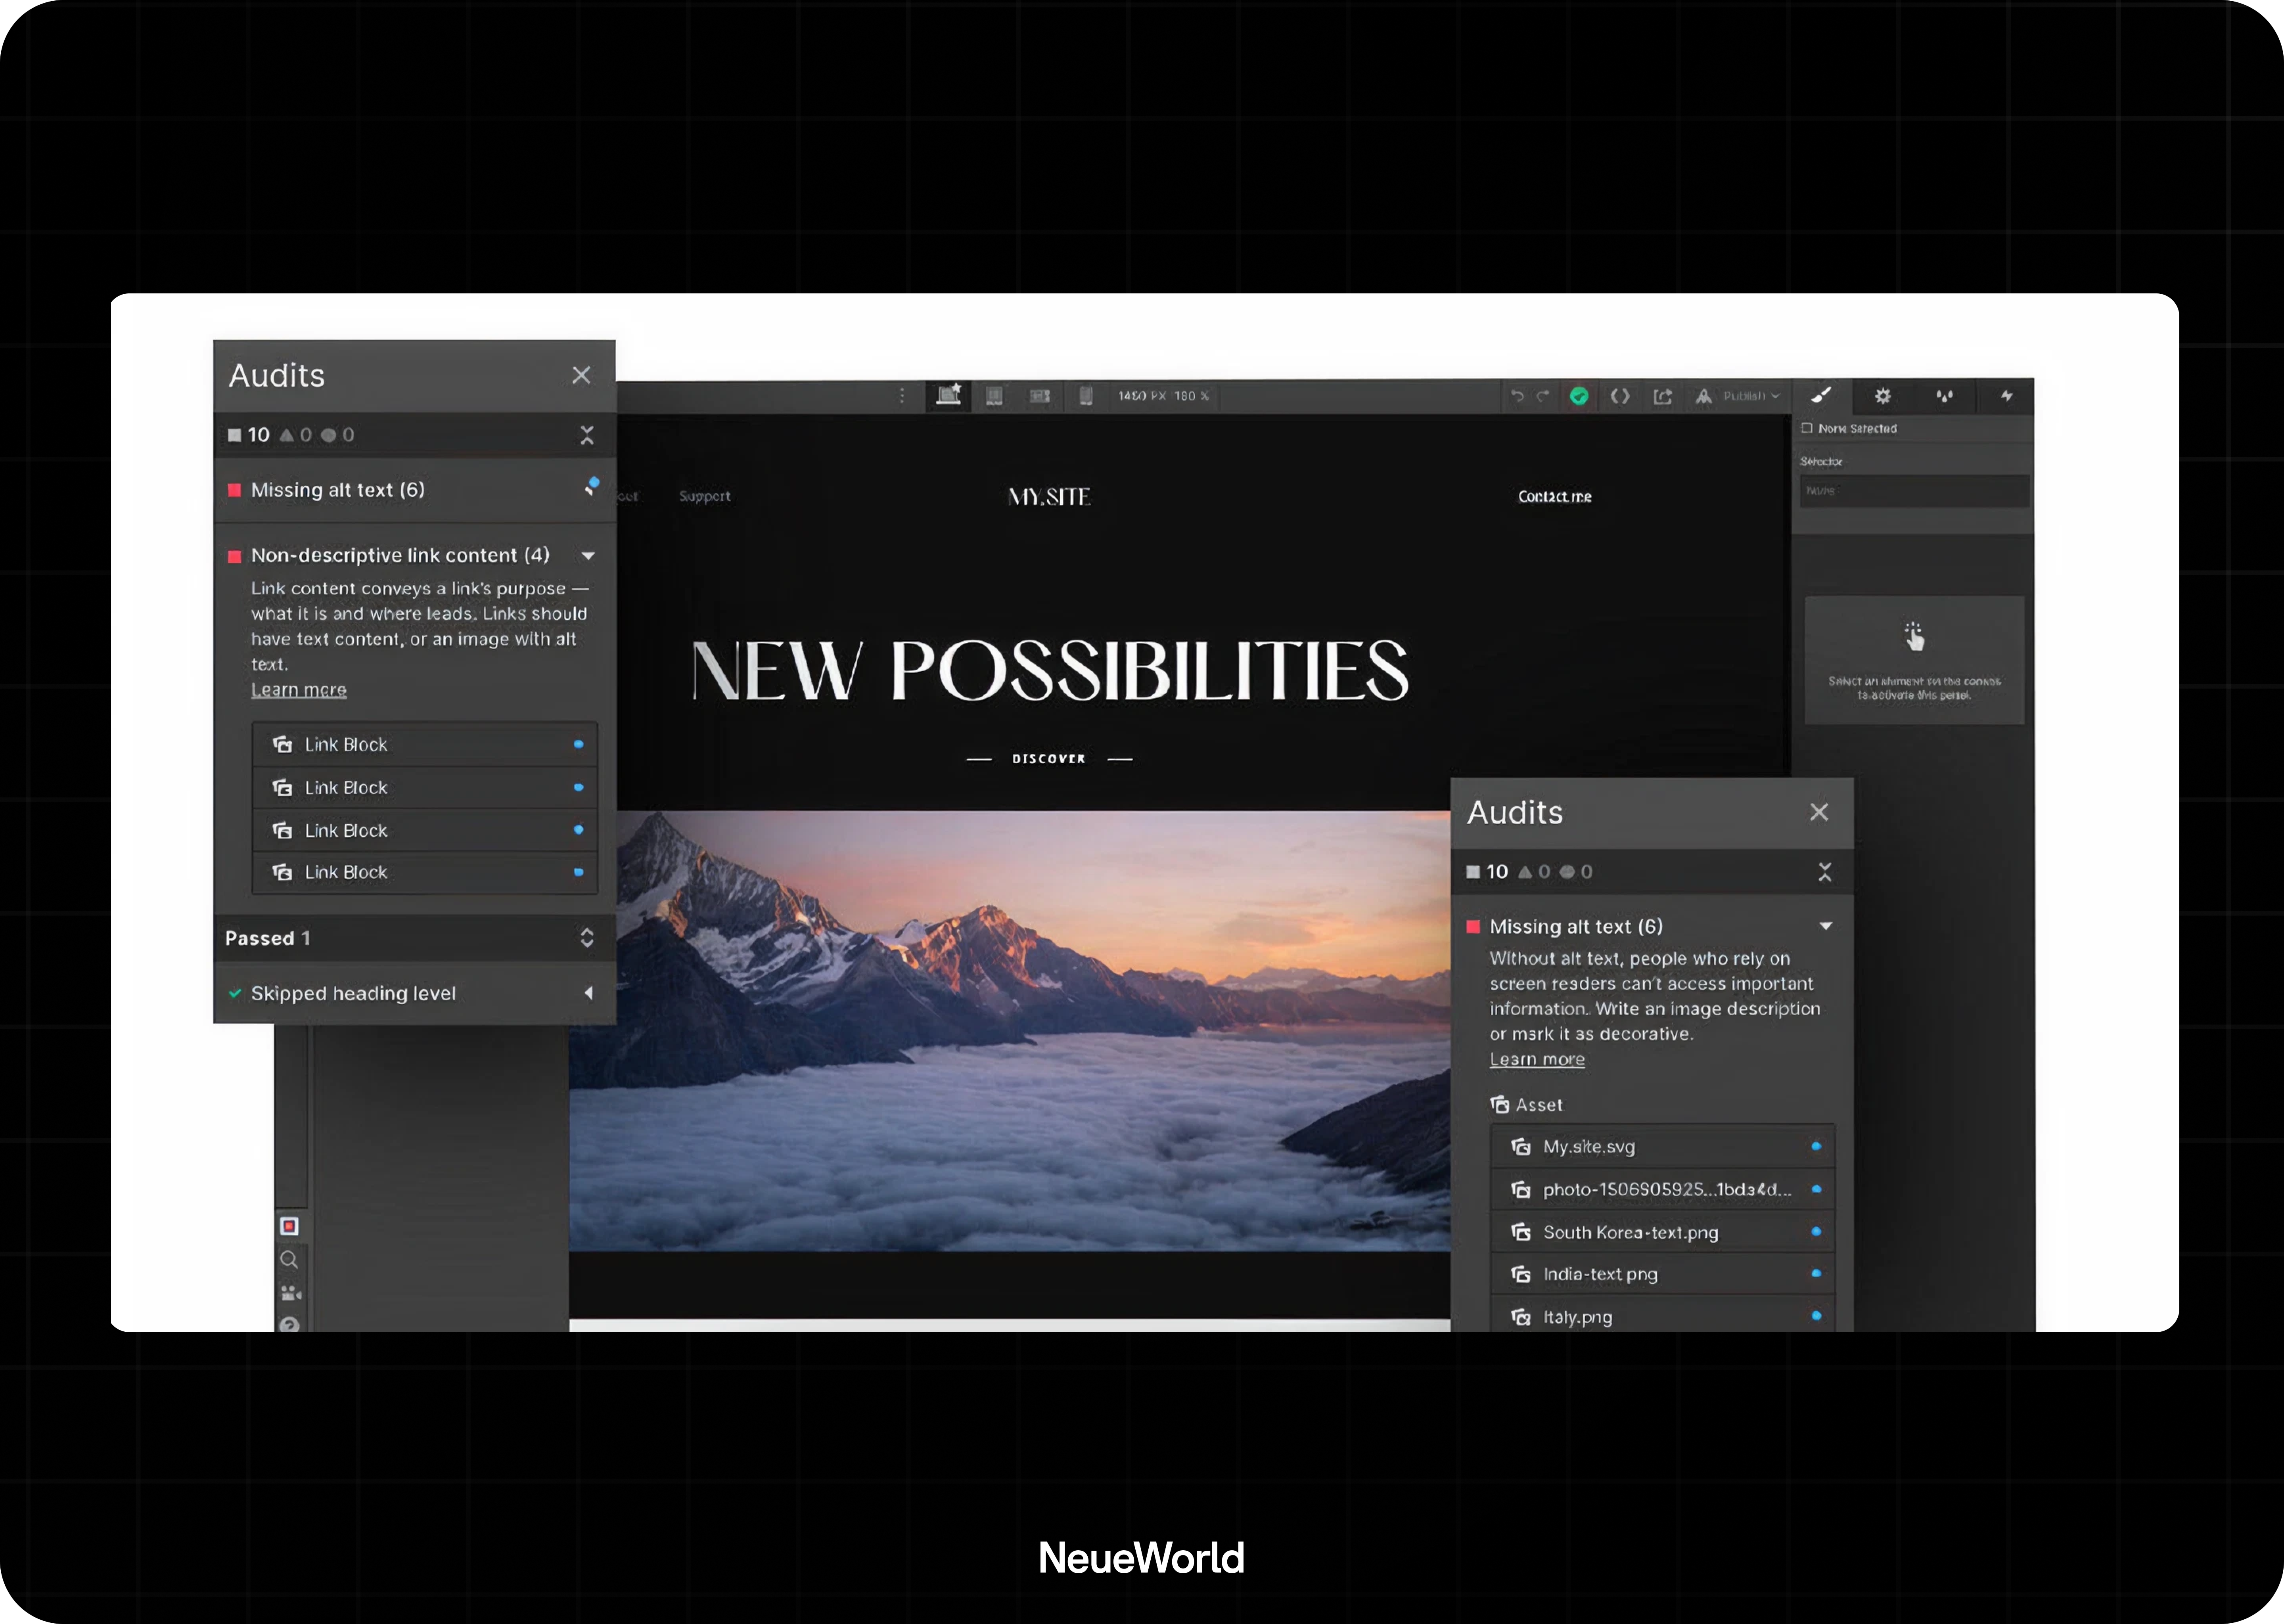Open the Style Manager droplets tab
This screenshot has width=2284, height=1624.
click(x=1944, y=396)
